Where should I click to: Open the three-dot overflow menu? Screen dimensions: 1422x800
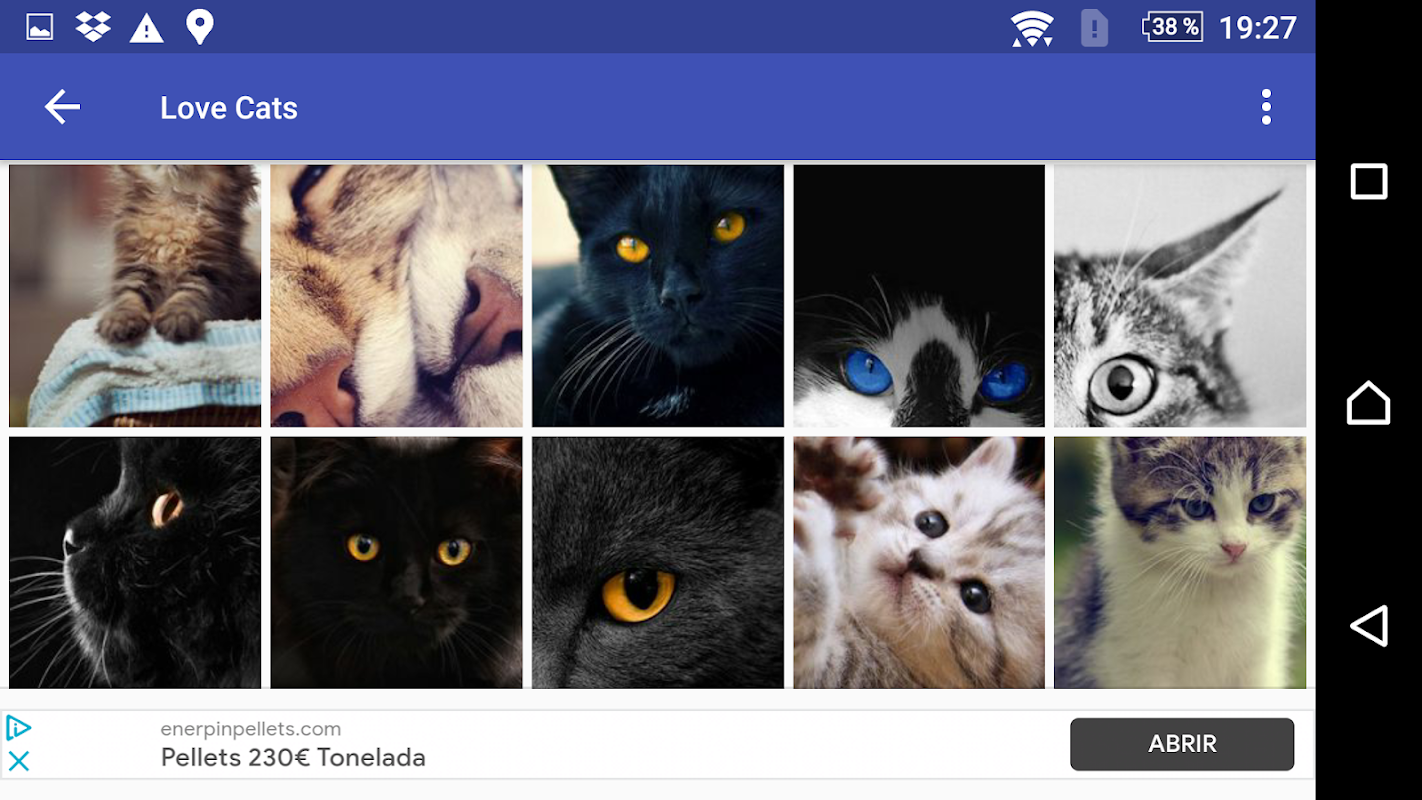[1266, 107]
